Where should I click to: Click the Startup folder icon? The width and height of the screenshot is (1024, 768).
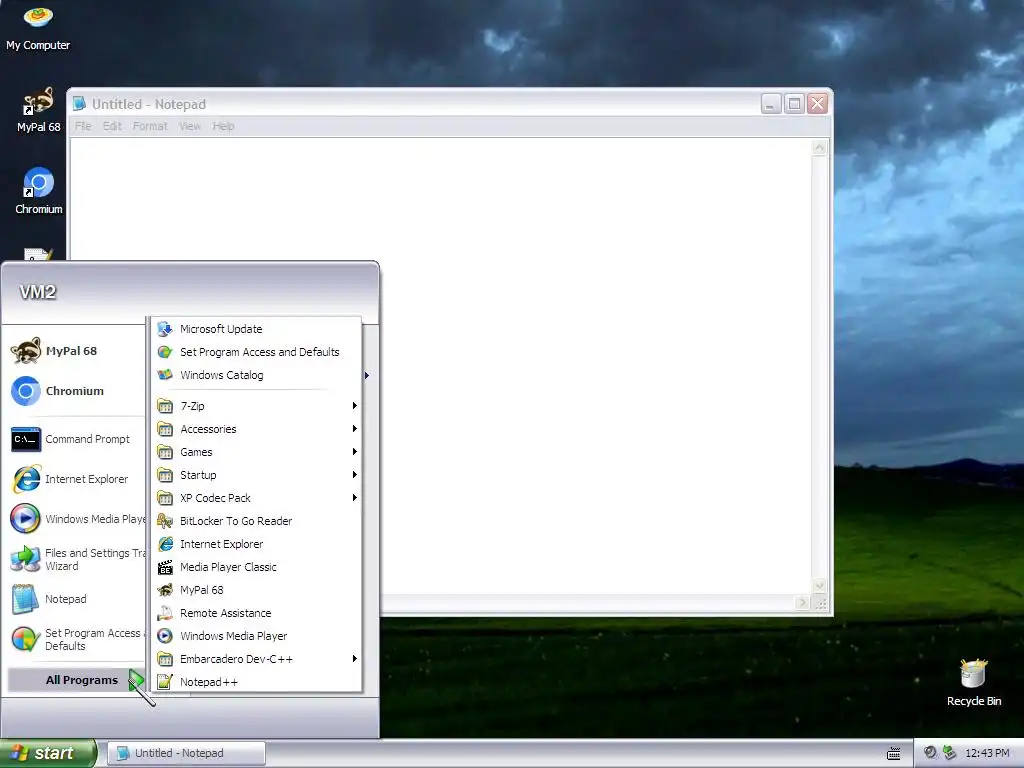coord(165,475)
